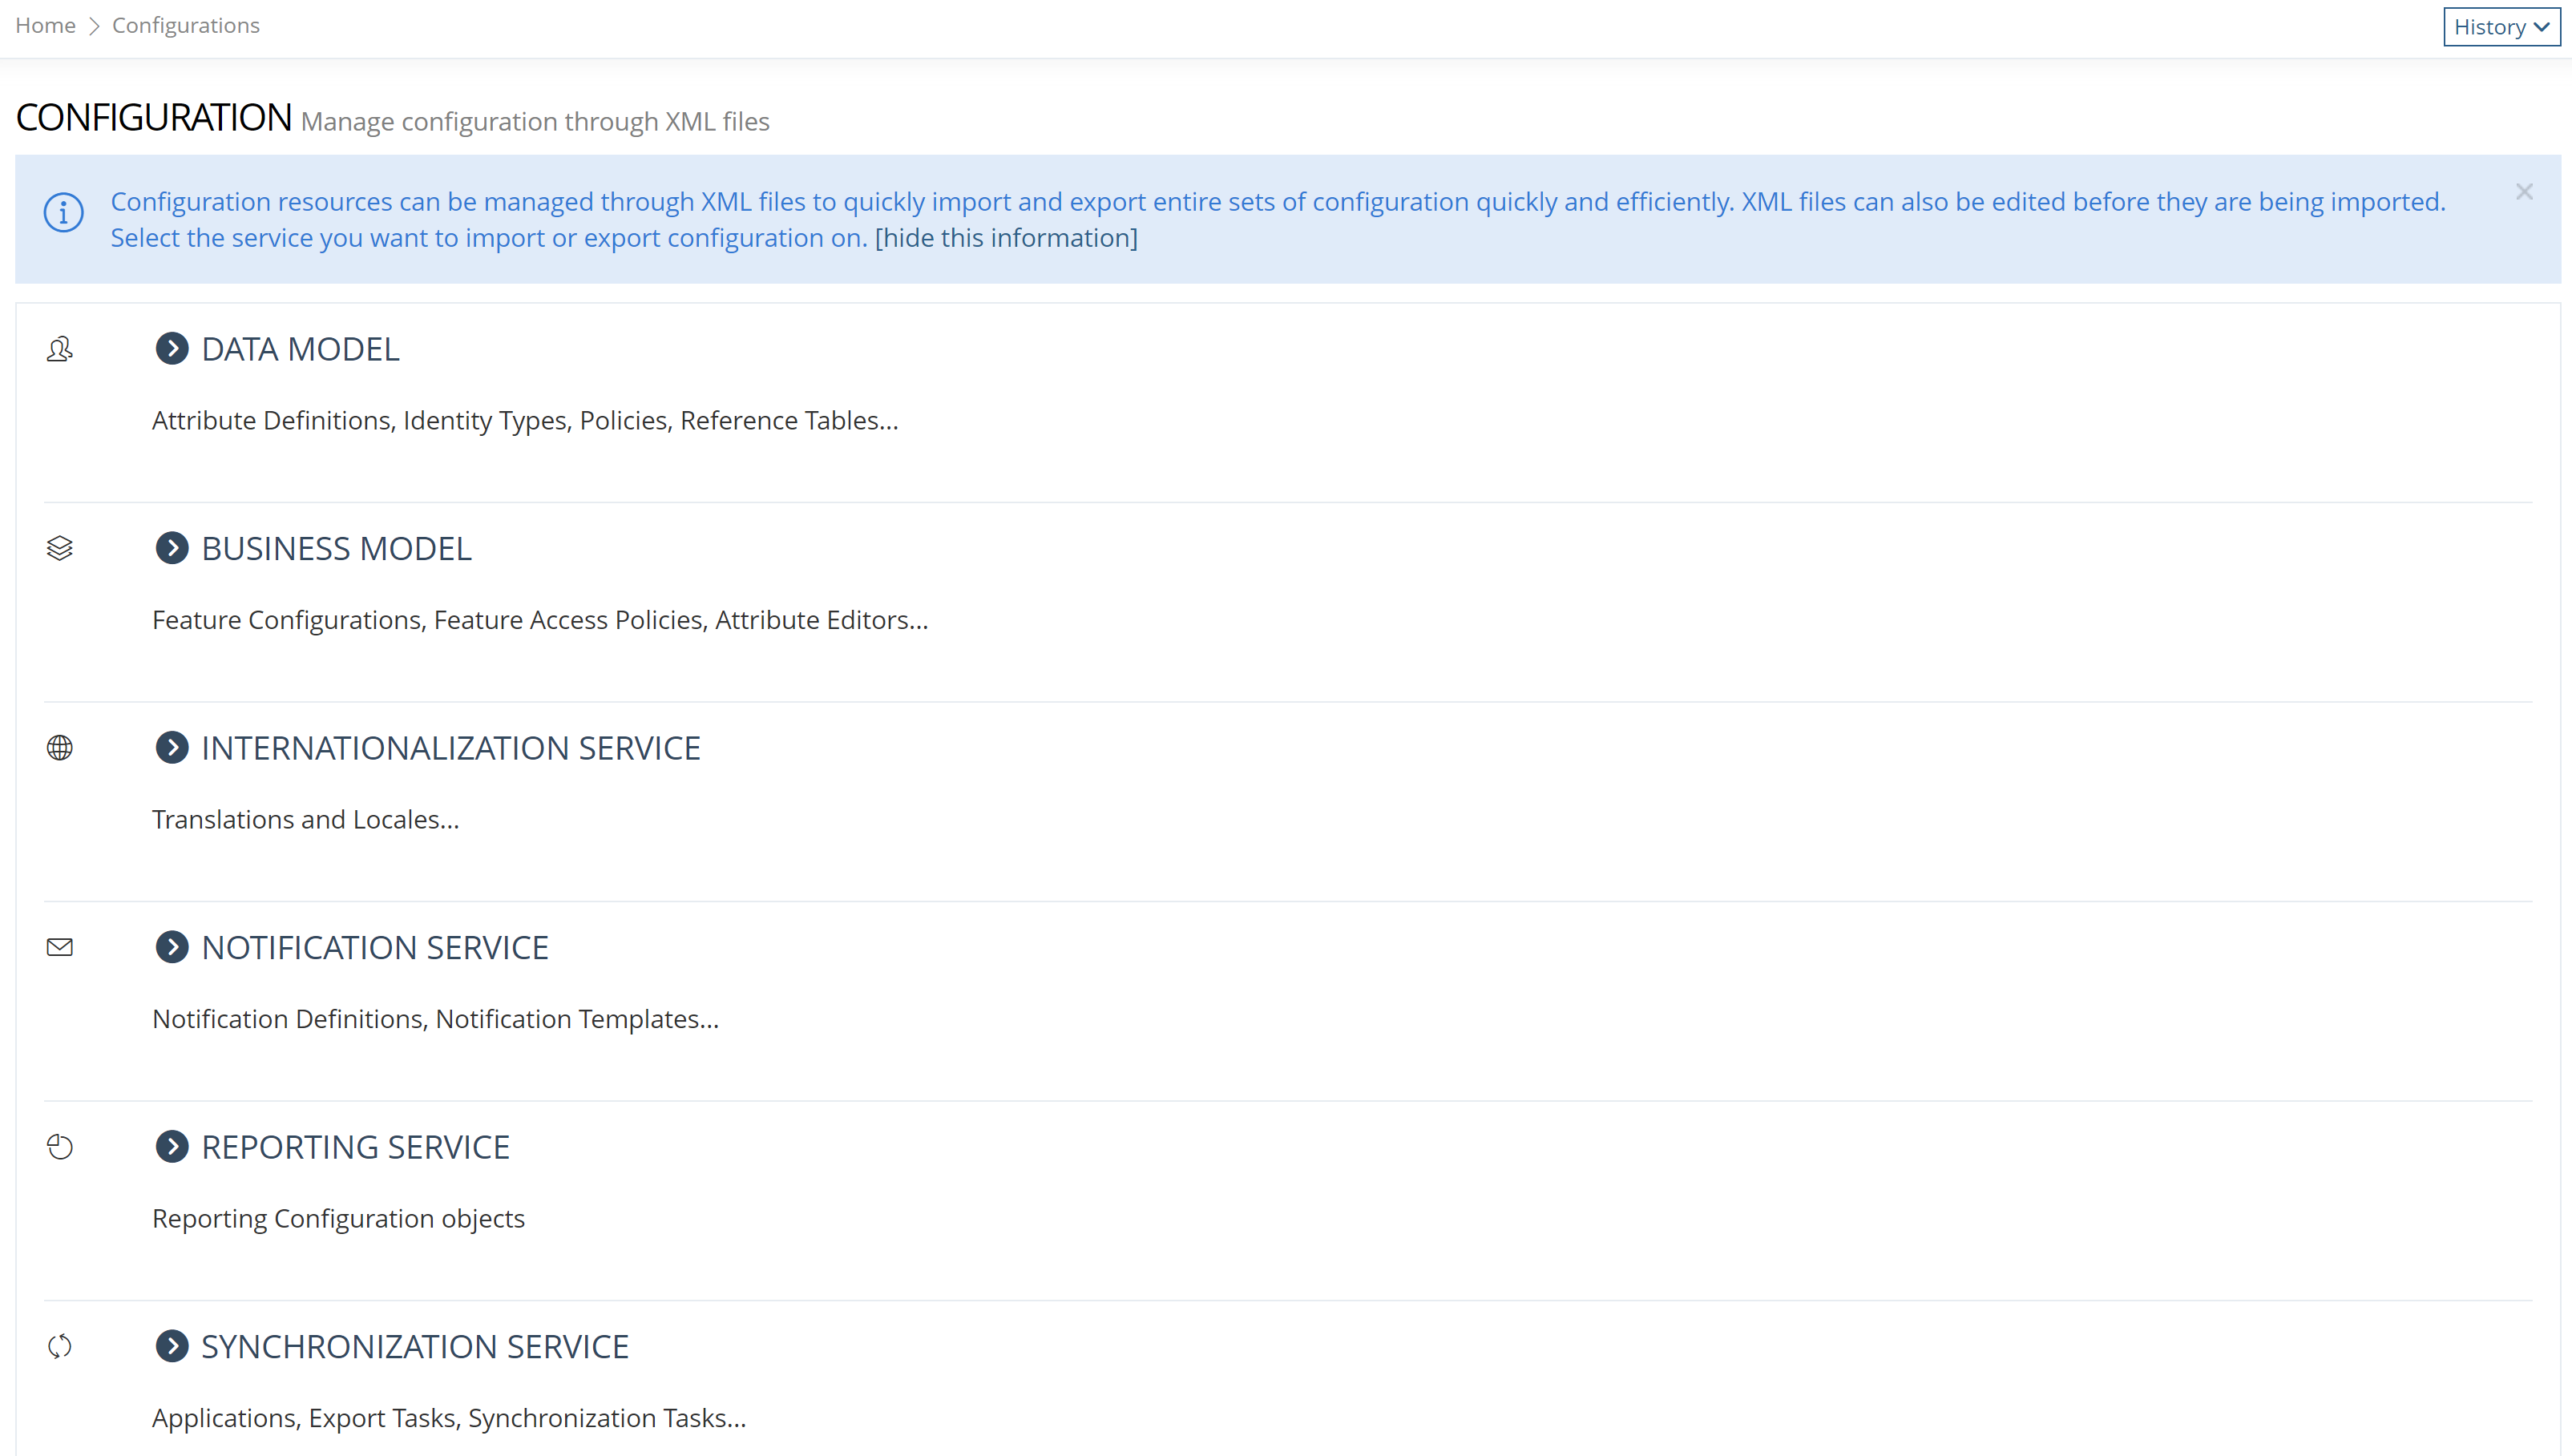Click the Business Model layers icon
This screenshot has height=1456, width=2572.
pyautogui.click(x=60, y=548)
